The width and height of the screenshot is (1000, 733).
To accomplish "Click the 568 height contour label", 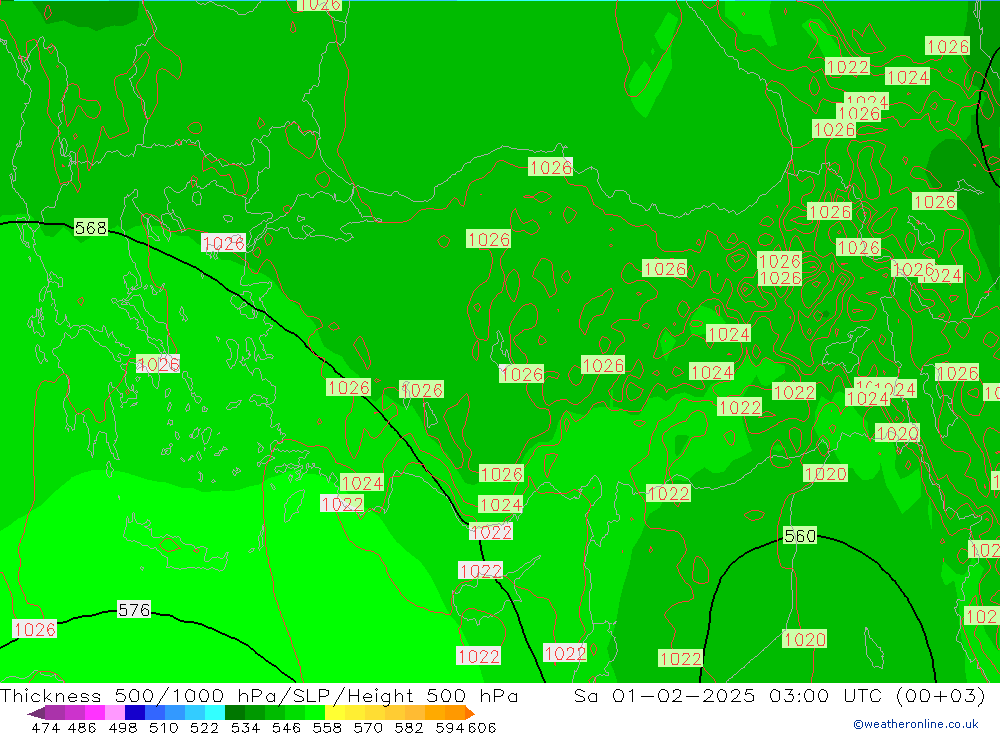I will 91,227.
